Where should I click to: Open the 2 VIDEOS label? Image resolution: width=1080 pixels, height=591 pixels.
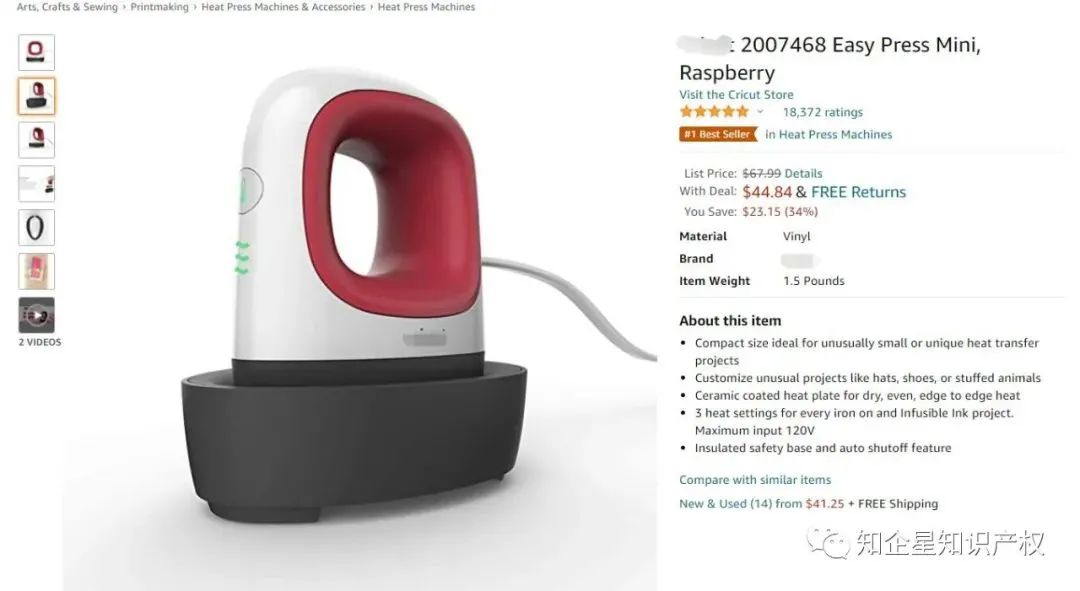click(x=40, y=342)
